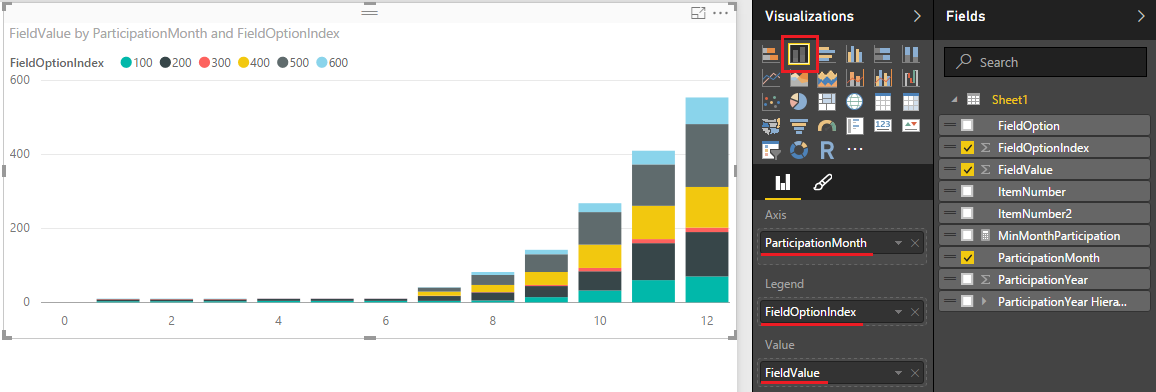Uncheck the FieldValue field checkbox
The width and height of the screenshot is (1156, 392).
coord(967,169)
